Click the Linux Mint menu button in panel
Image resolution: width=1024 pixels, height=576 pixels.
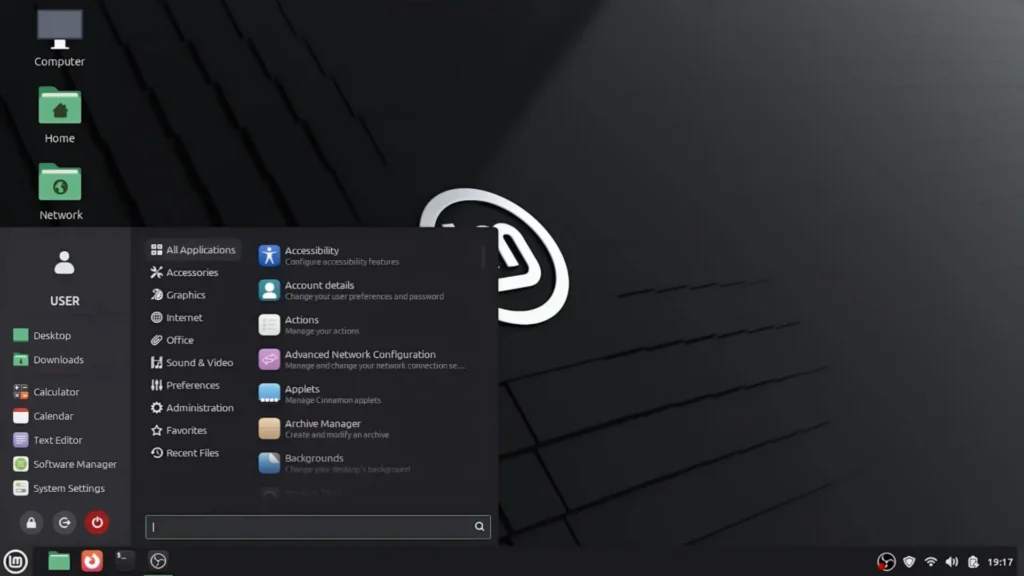click(x=16, y=561)
